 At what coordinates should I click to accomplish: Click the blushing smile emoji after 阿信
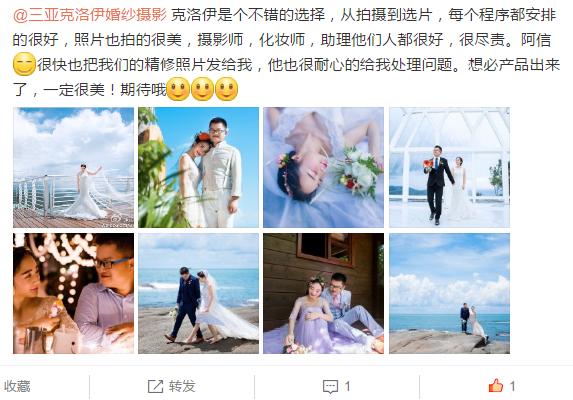24,64
